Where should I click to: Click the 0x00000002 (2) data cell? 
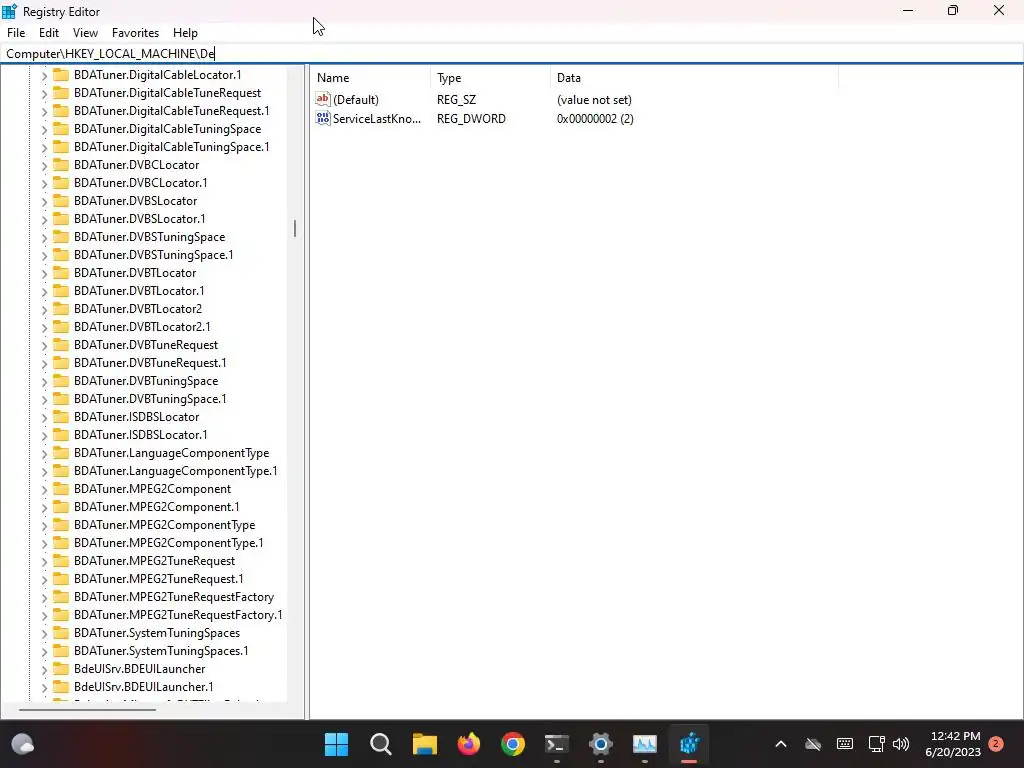point(595,118)
